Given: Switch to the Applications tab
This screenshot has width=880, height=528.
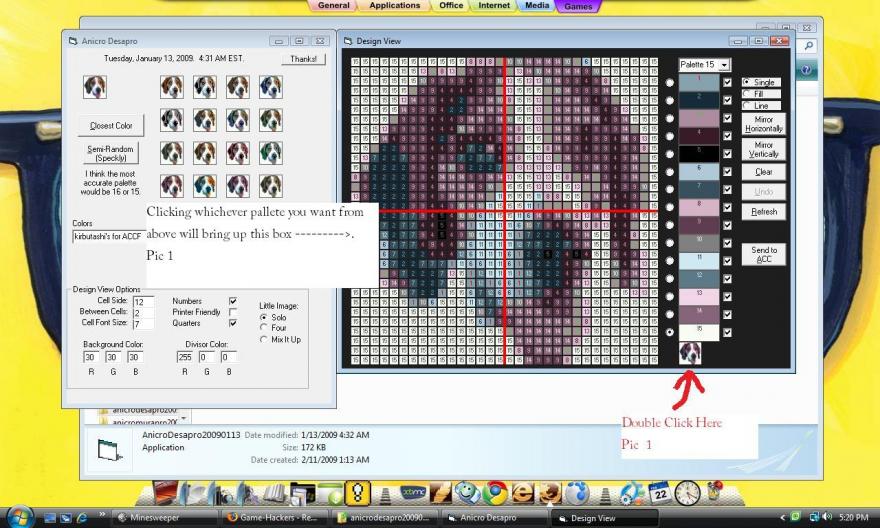Looking at the screenshot, I should pos(395,6).
